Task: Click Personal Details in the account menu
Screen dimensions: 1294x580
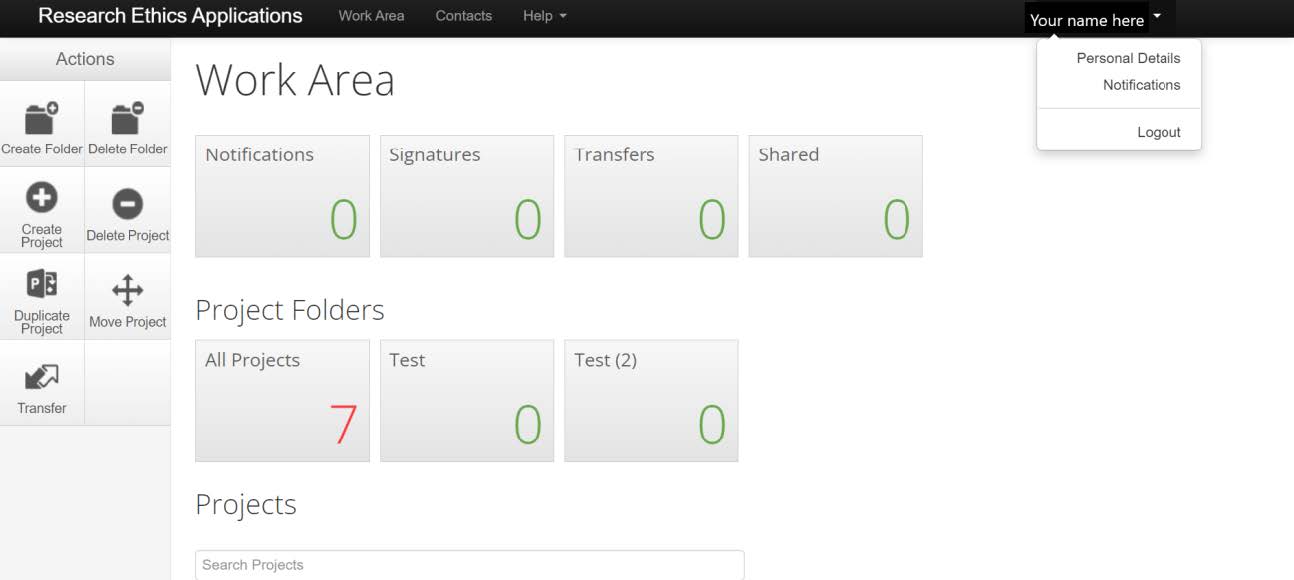Action: pyautogui.click(x=1127, y=58)
